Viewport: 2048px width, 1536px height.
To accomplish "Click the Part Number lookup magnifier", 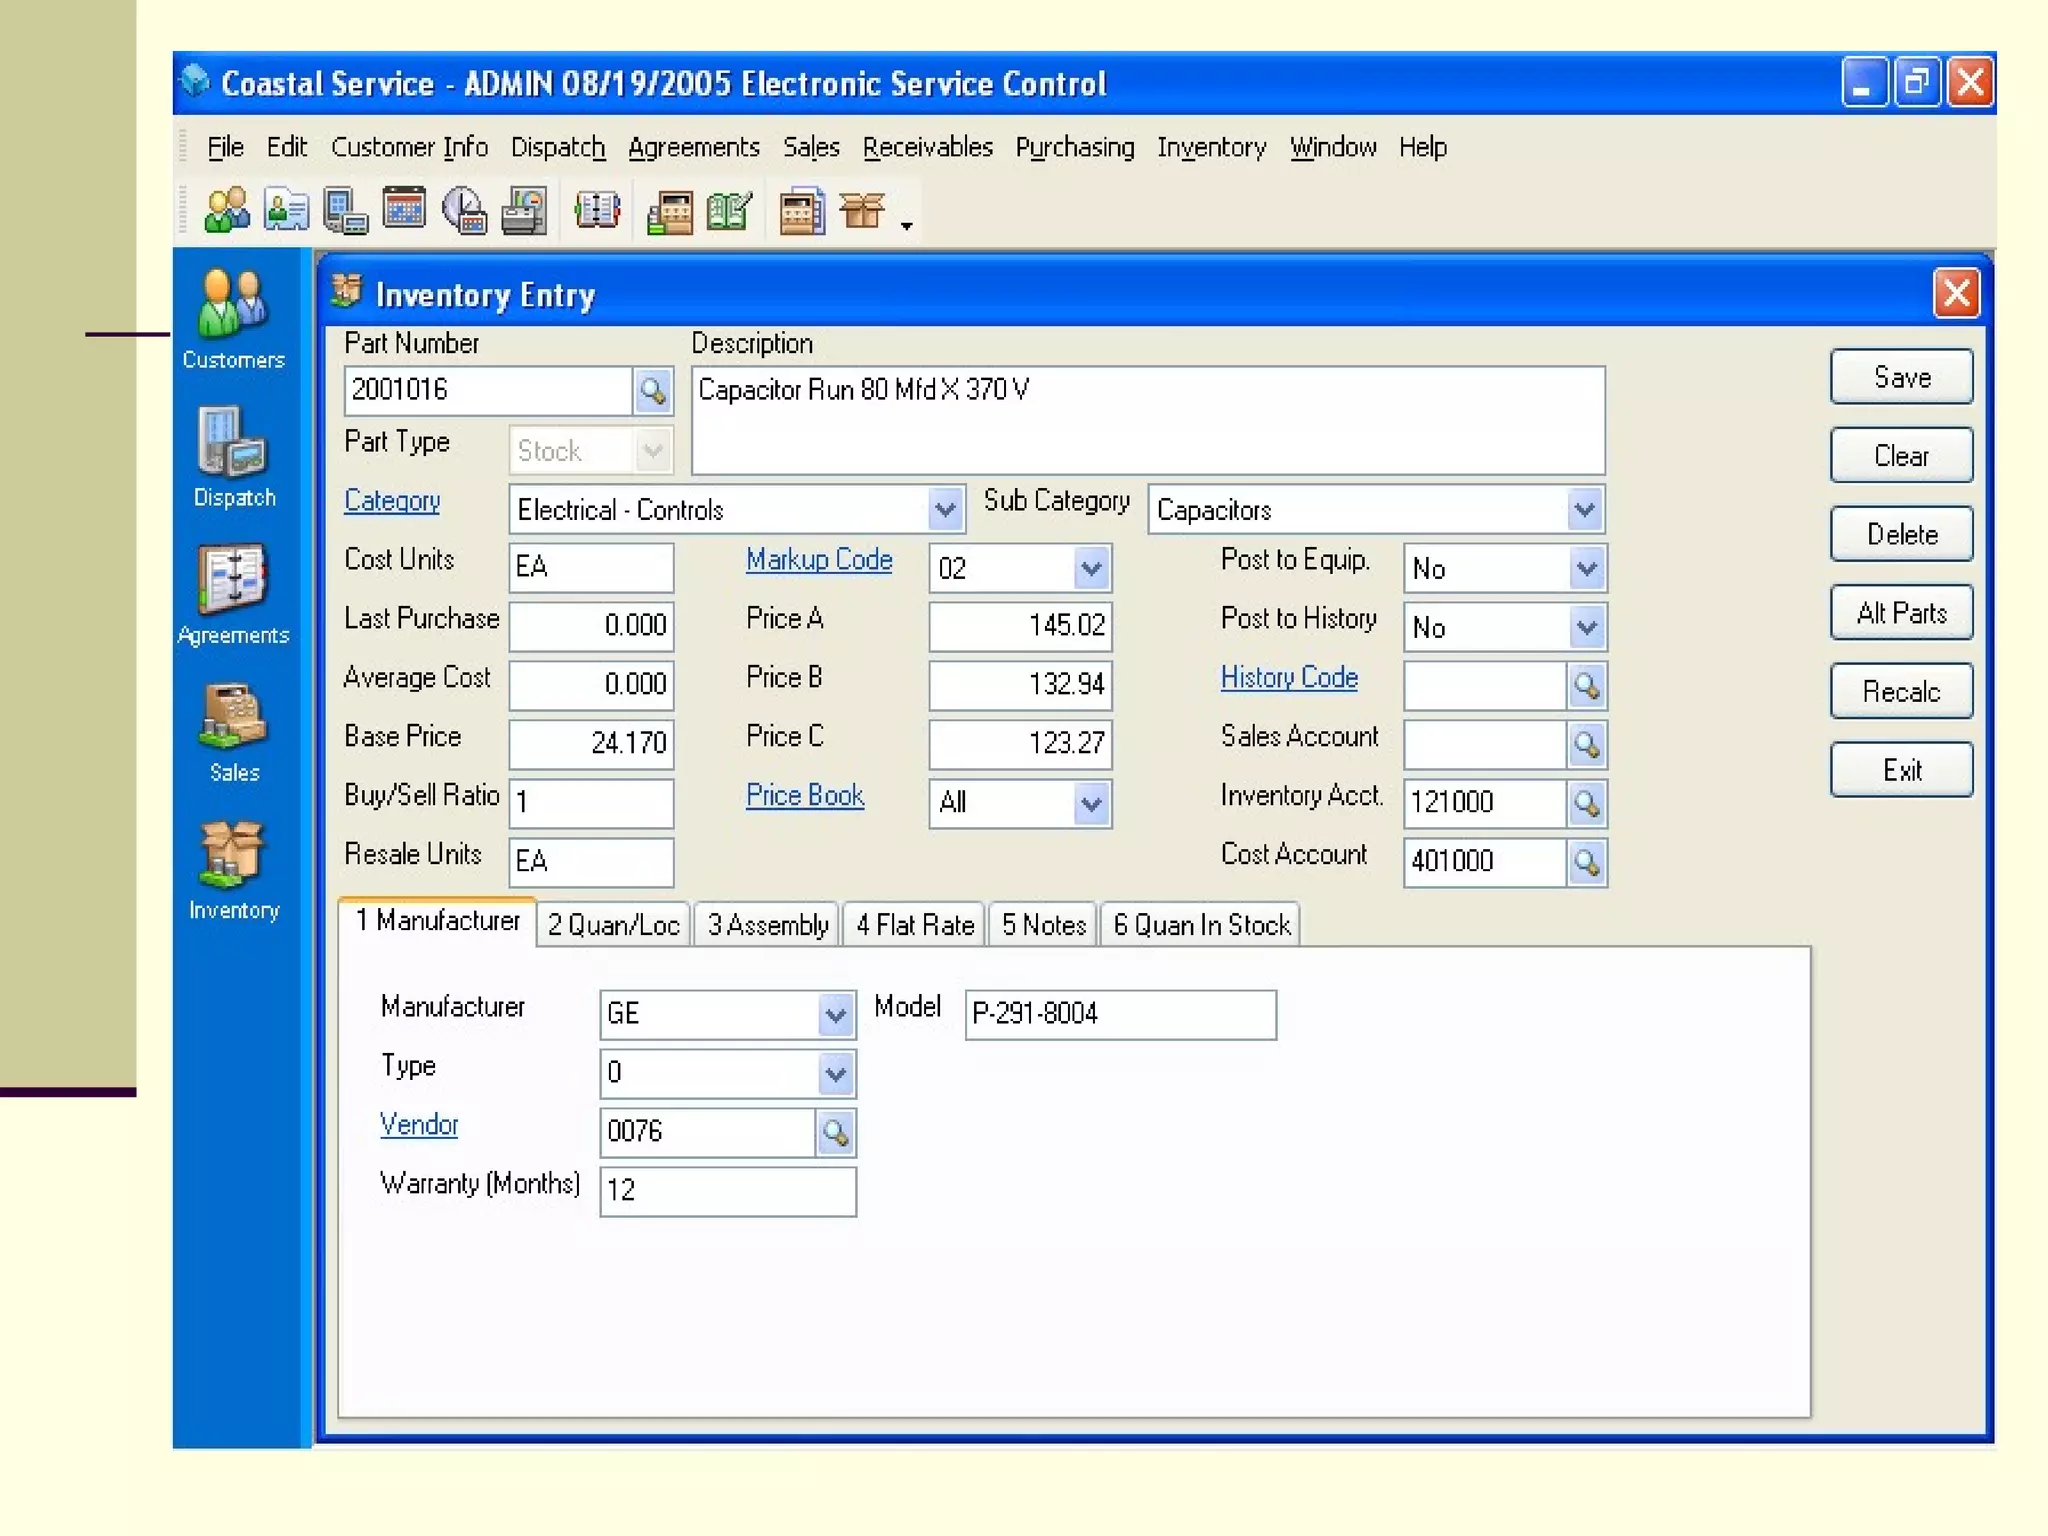I will (652, 391).
